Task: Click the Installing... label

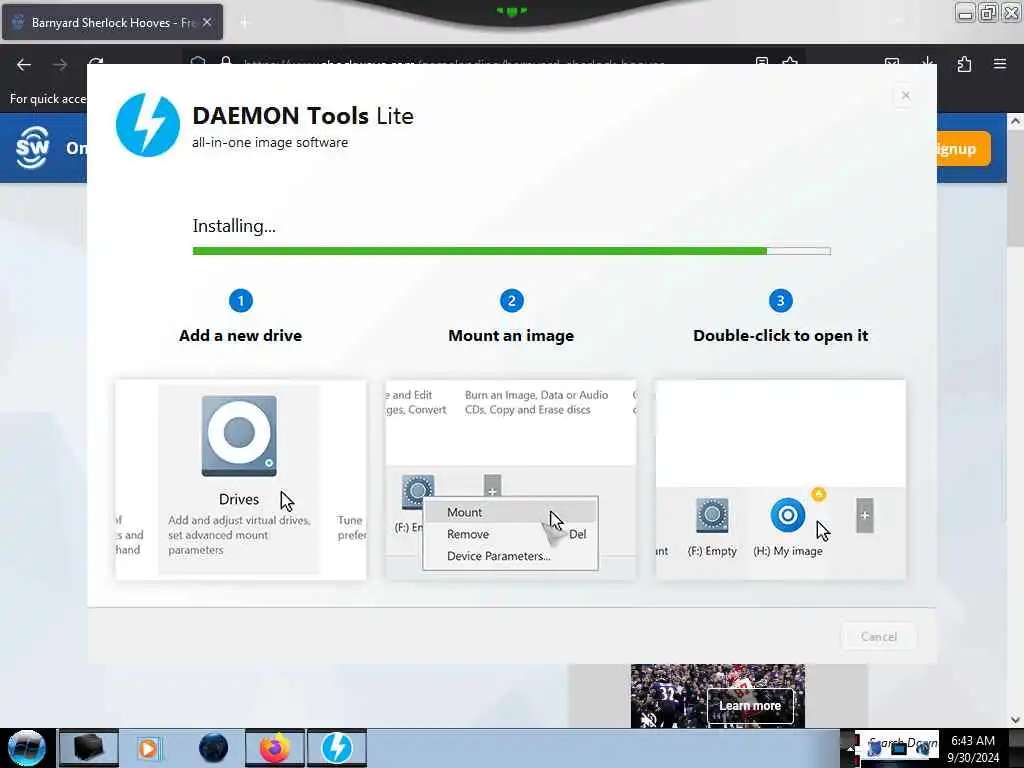Action: click(234, 226)
